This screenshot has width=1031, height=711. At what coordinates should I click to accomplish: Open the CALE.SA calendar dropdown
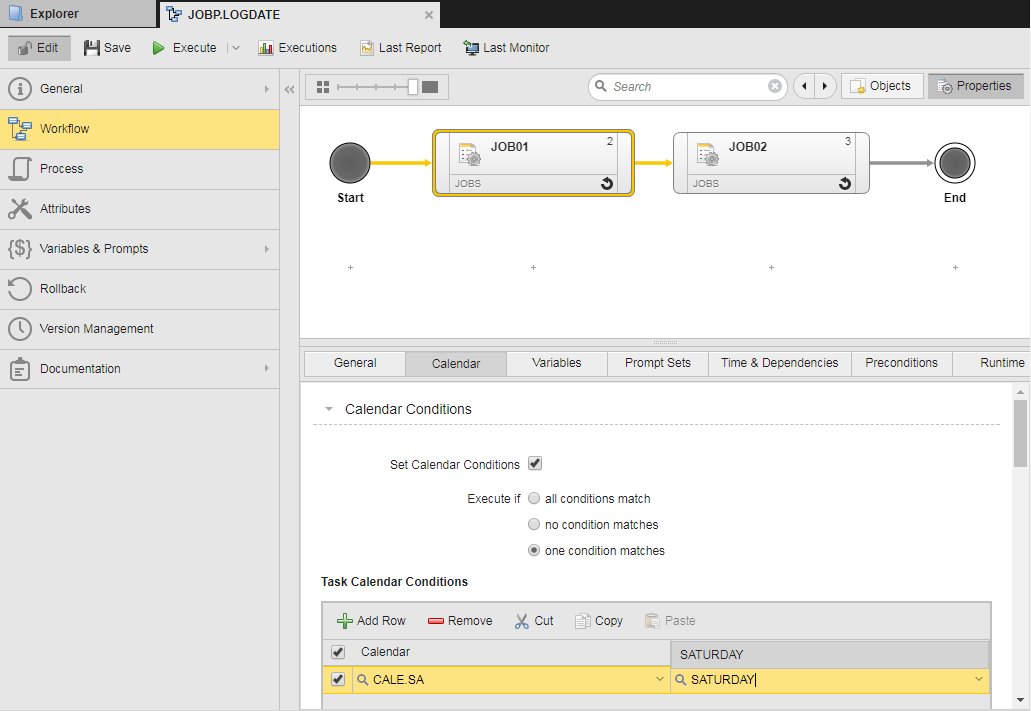point(659,680)
